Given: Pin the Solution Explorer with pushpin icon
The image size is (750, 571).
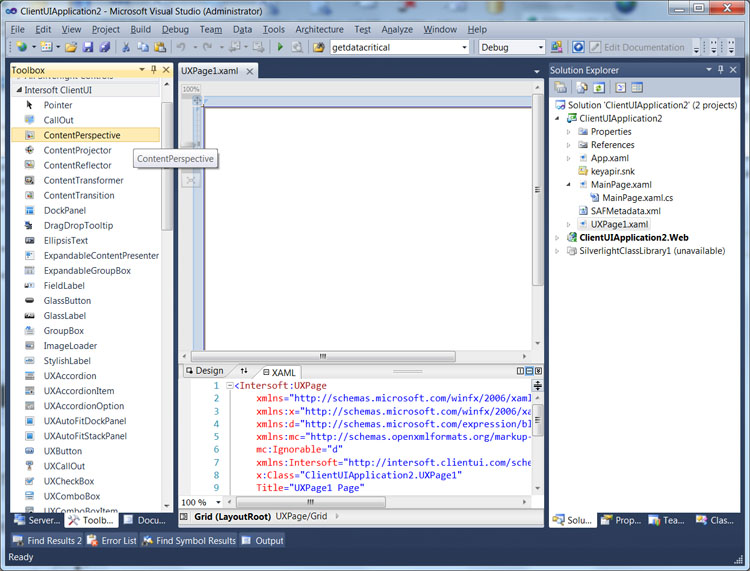Looking at the screenshot, I should [721, 70].
